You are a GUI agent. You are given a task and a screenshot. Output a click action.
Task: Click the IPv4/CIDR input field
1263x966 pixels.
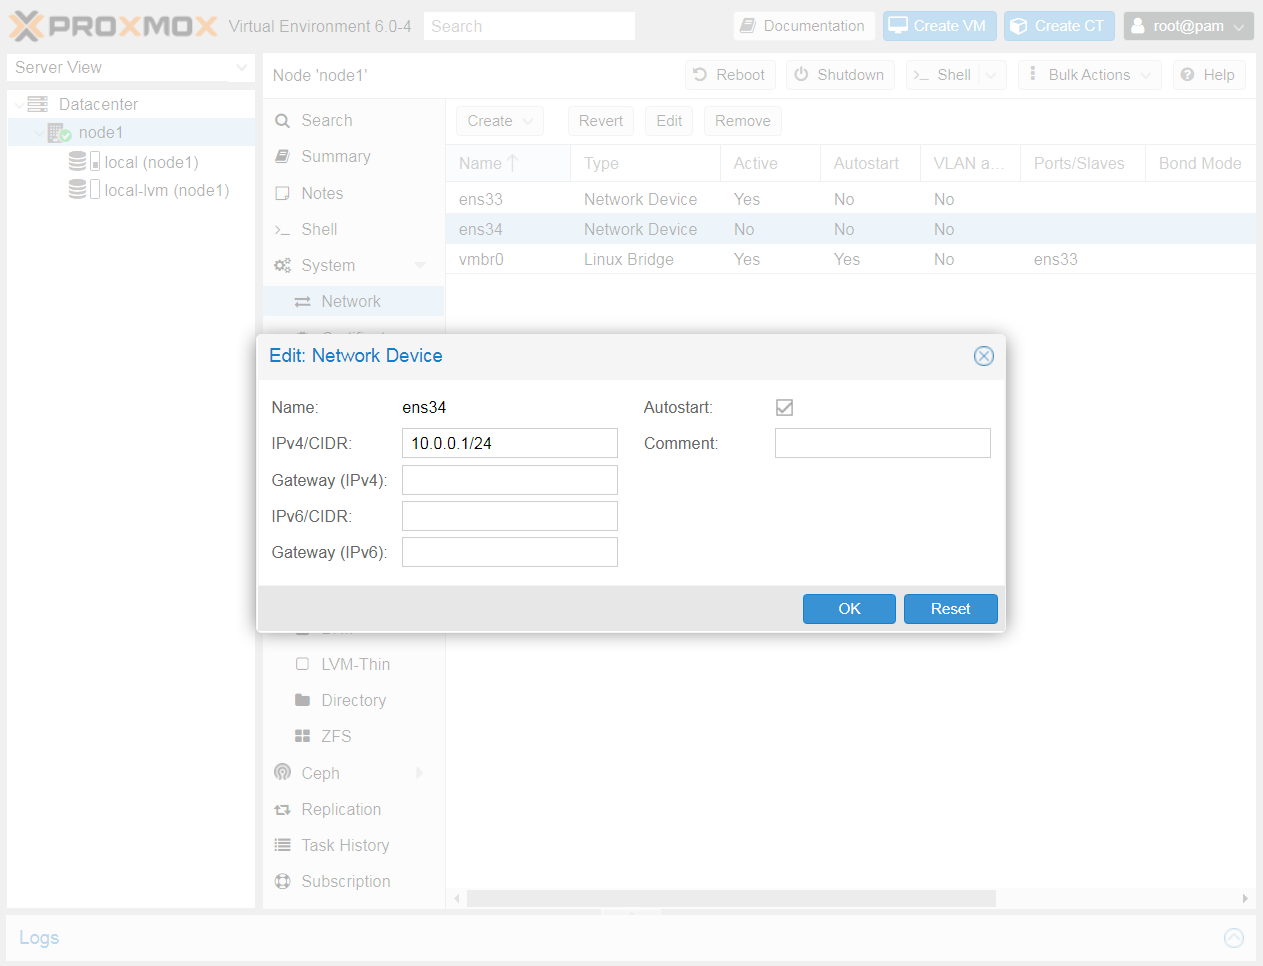(510, 443)
